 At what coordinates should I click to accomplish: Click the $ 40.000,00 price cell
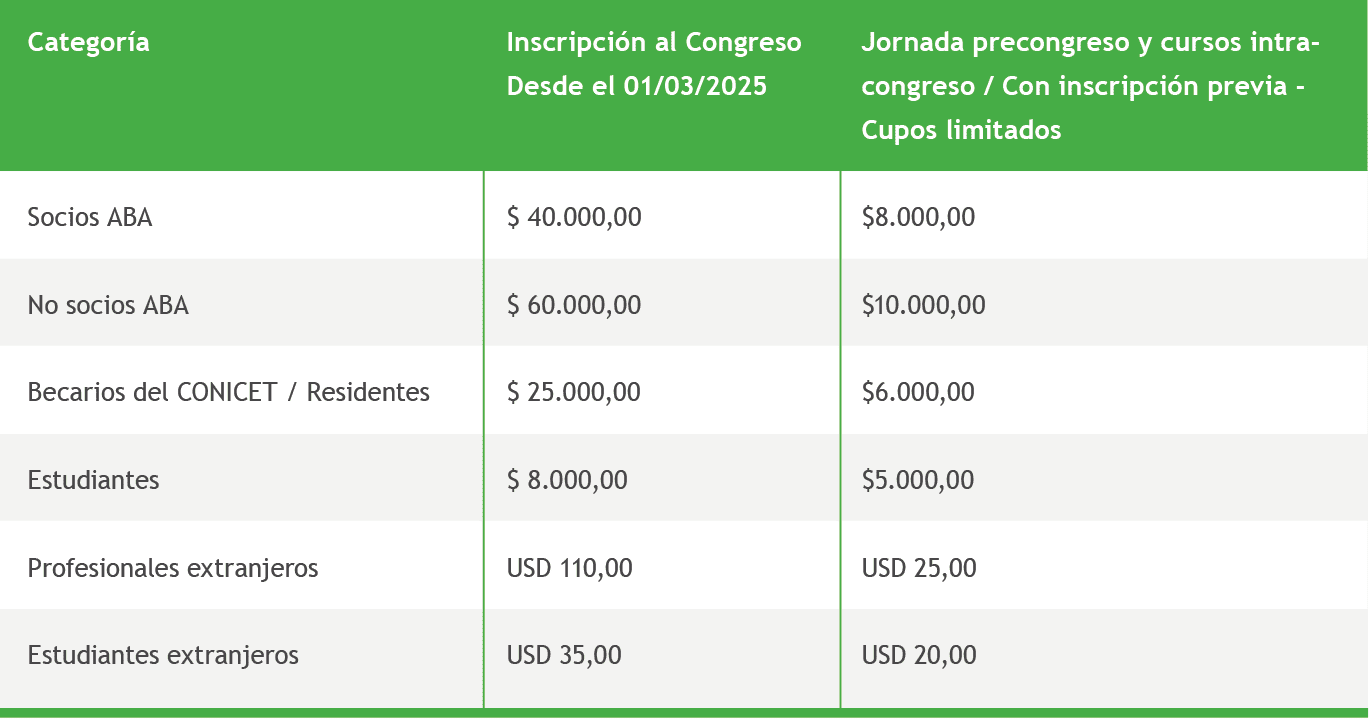[x=574, y=217]
